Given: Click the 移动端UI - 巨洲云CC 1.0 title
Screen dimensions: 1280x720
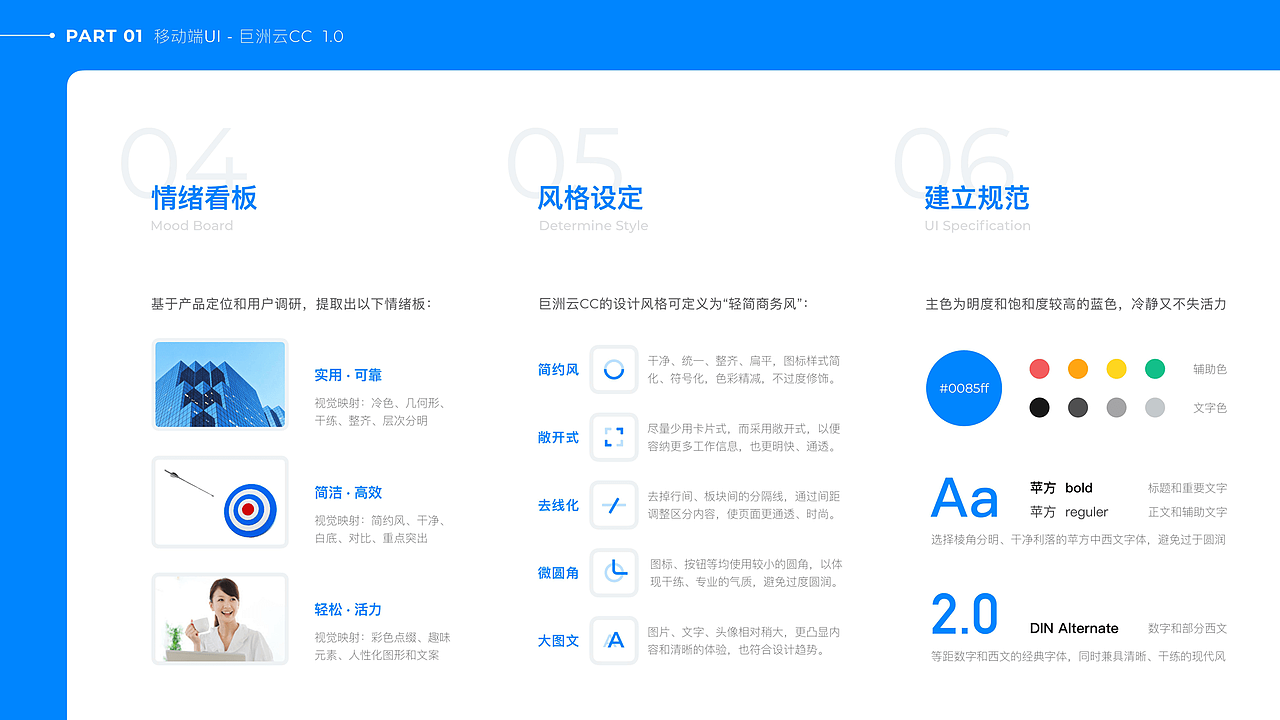Looking at the screenshot, I should pyautogui.click(x=249, y=36).
